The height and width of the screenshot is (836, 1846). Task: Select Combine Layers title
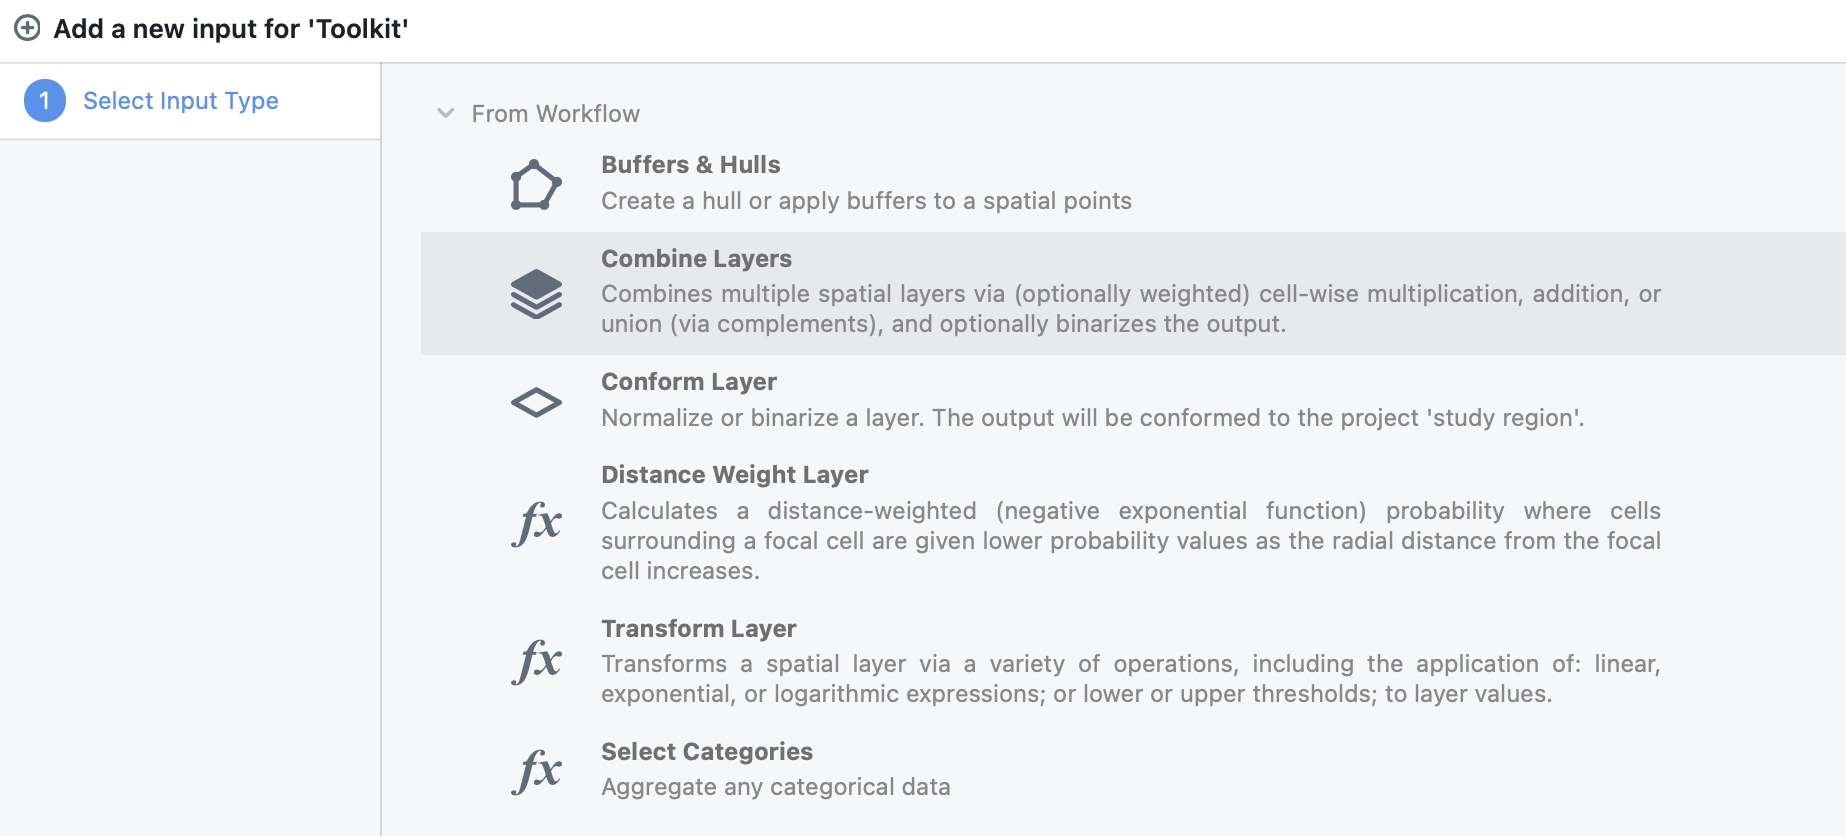[696, 259]
